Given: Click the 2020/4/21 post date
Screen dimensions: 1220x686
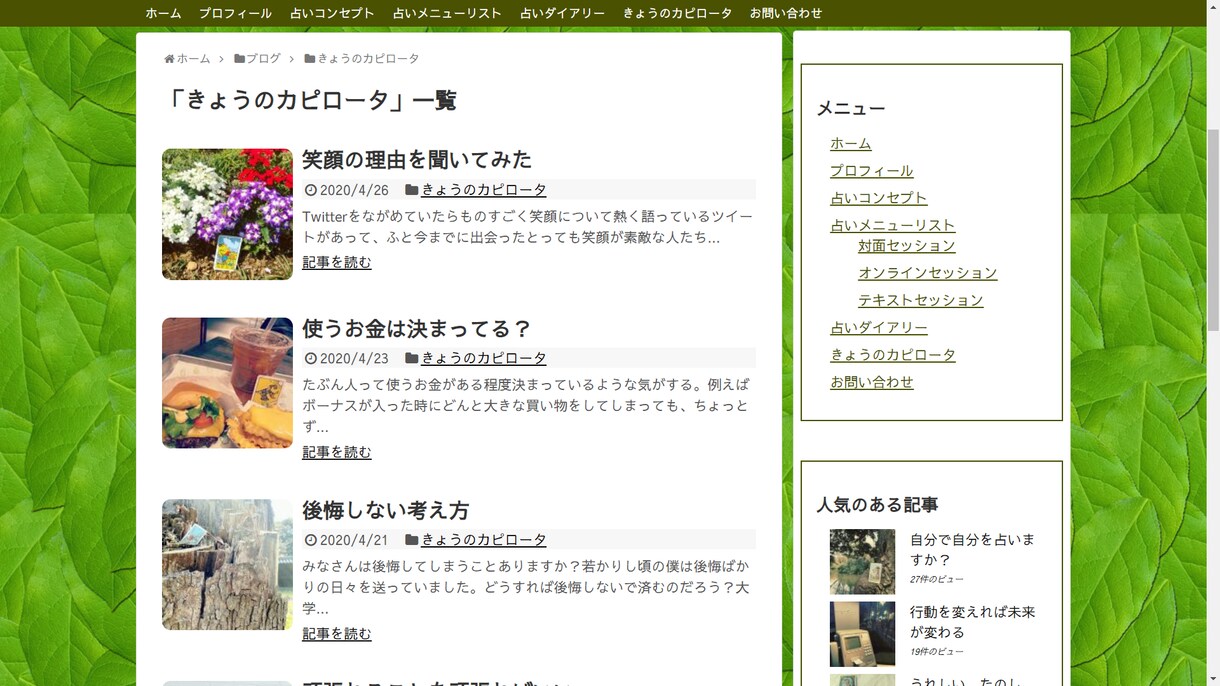Looking at the screenshot, I should point(354,540).
